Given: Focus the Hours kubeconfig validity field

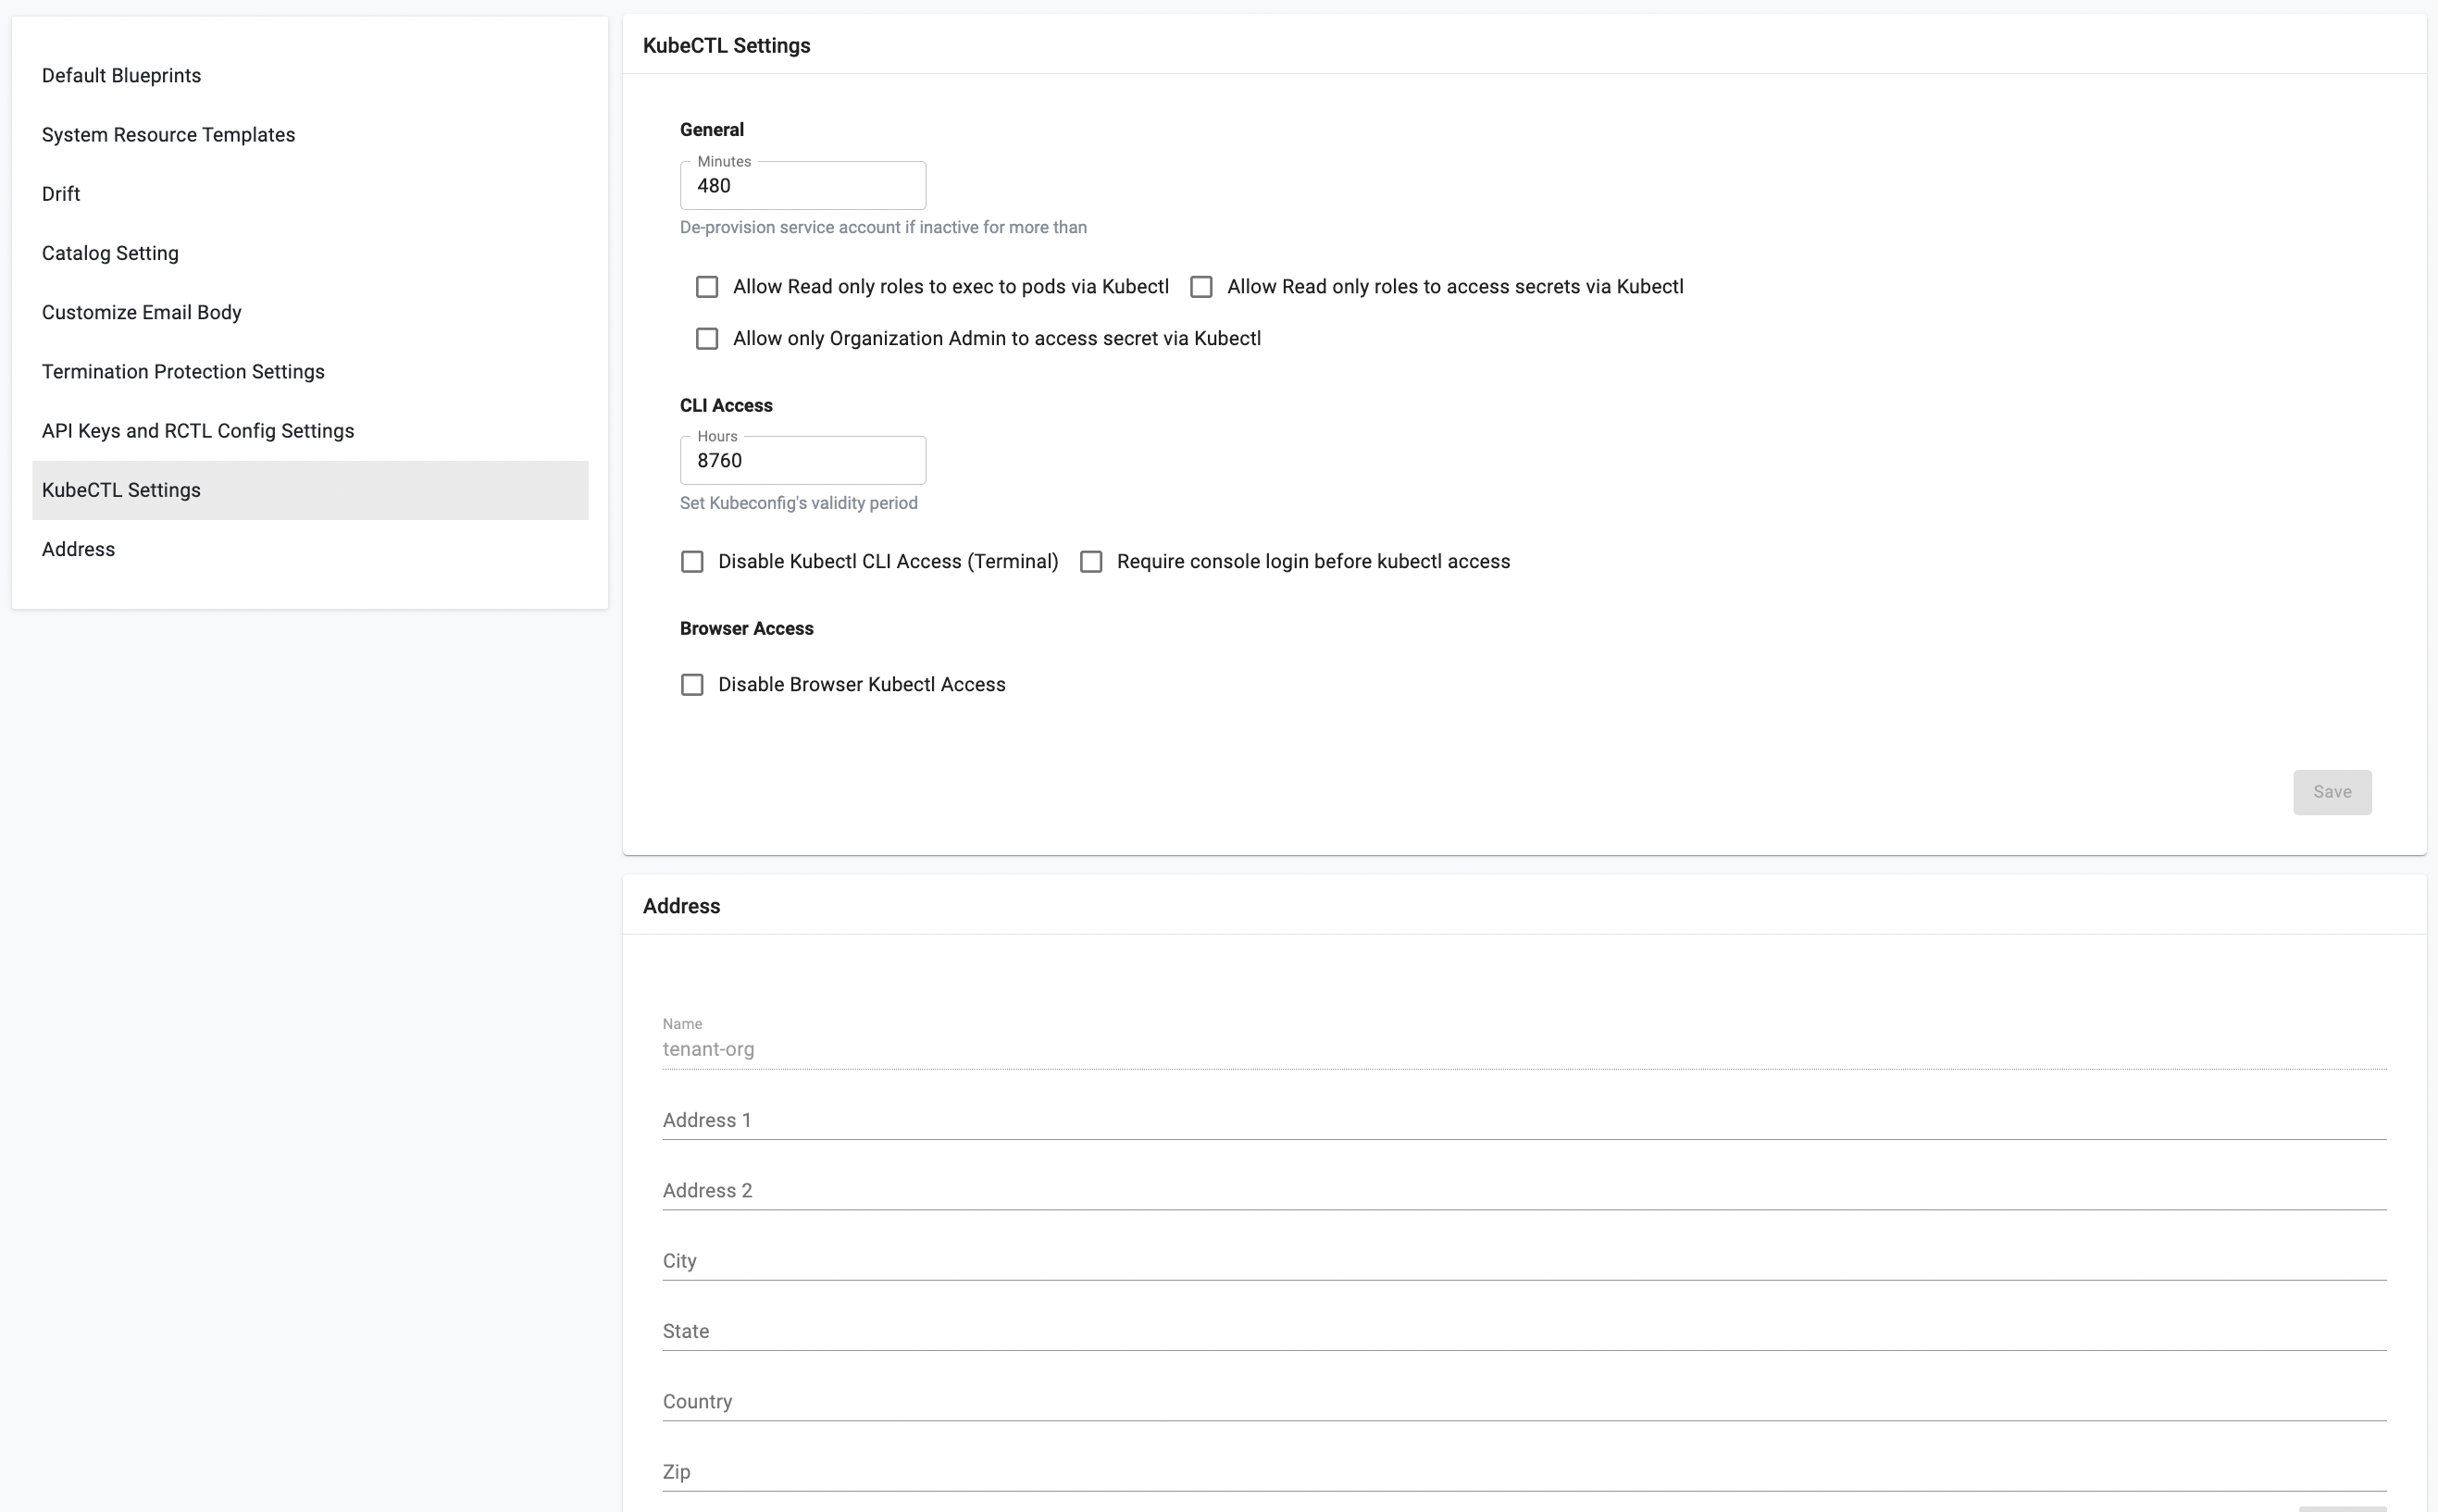Looking at the screenshot, I should coord(802,461).
